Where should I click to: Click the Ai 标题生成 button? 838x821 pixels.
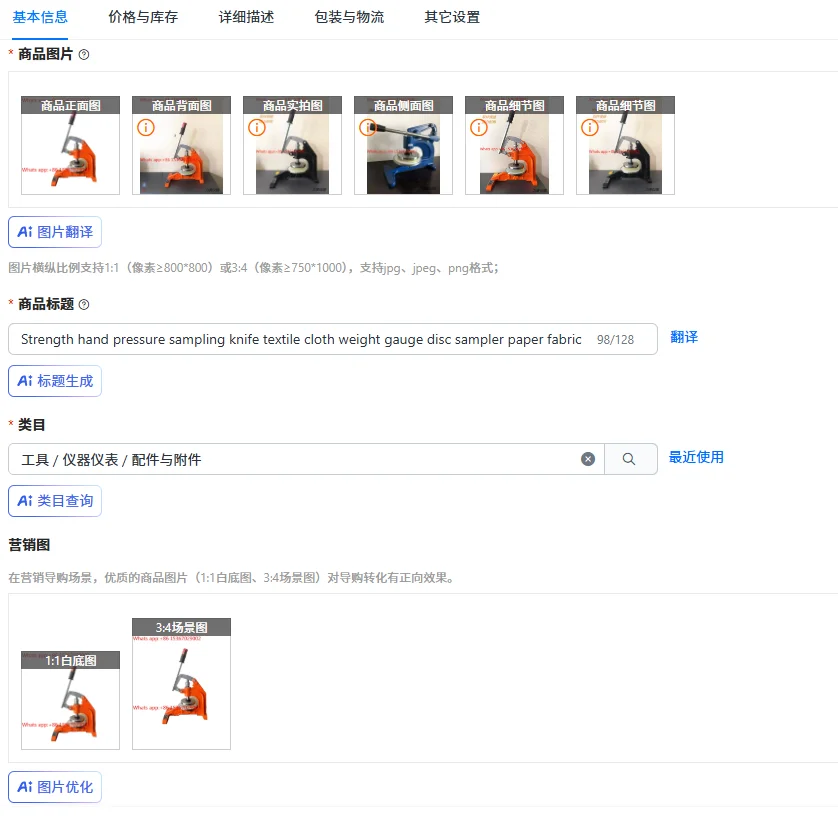[x=55, y=381]
